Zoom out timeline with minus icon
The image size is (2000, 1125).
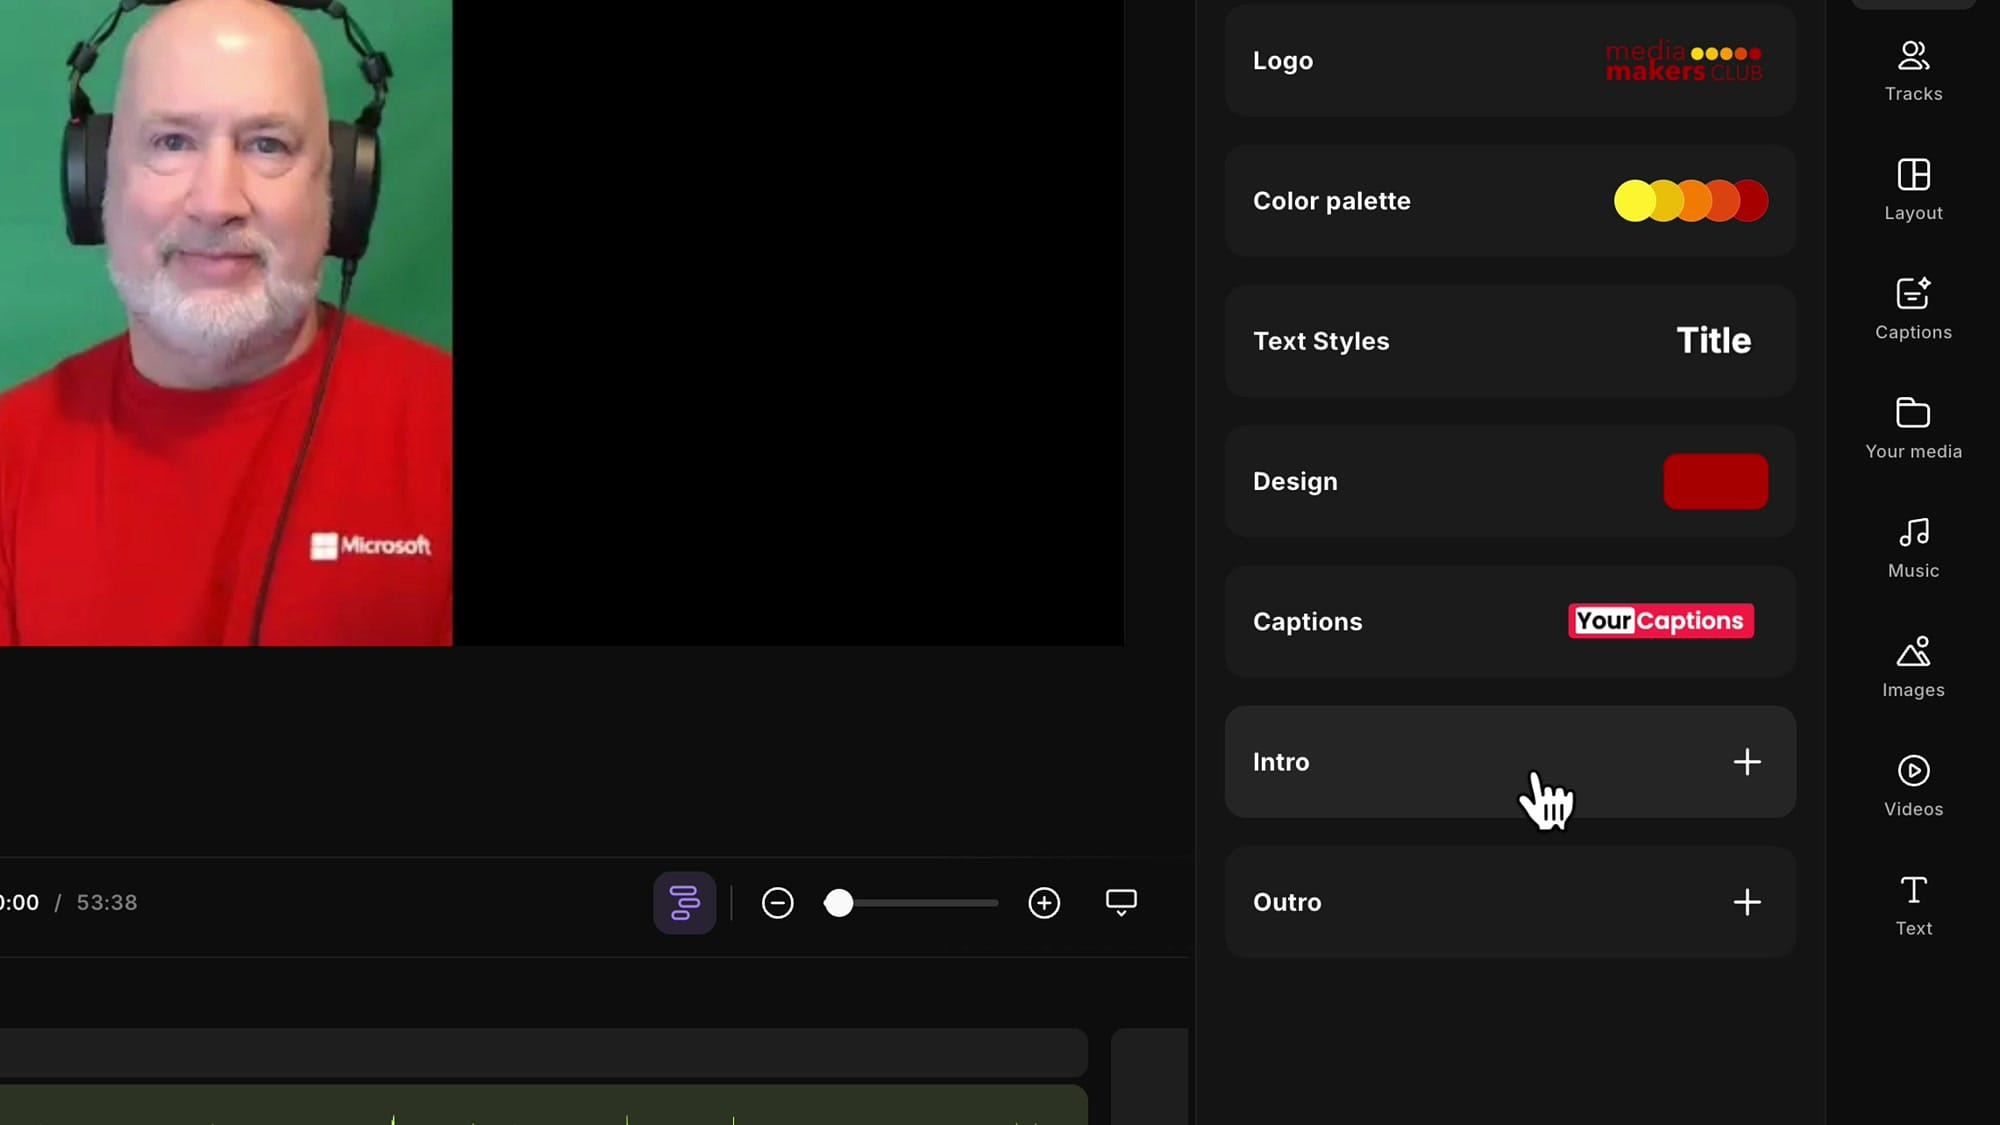tap(777, 903)
